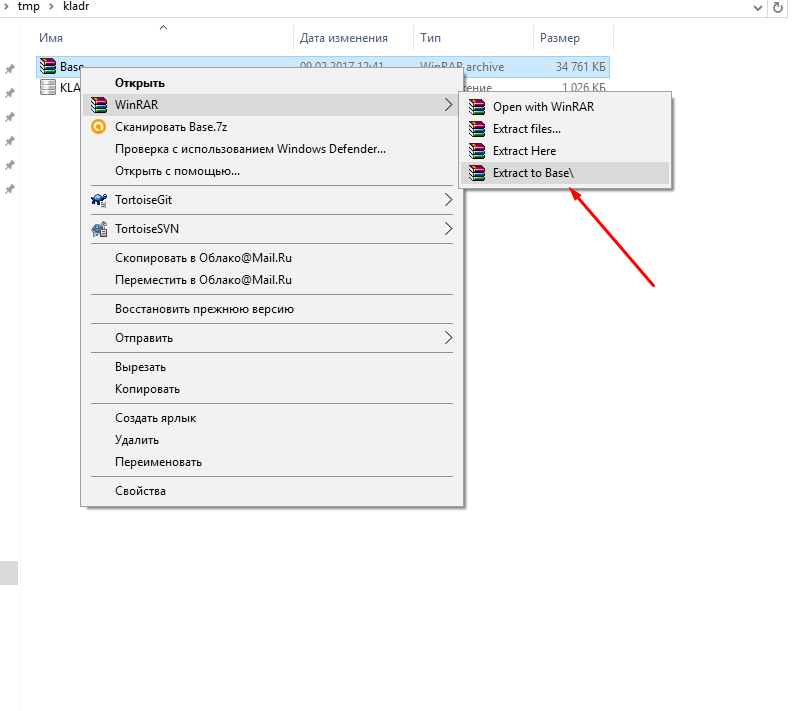Viewport: 795px width, 711px height.
Task: Click the topmost pin icon in sidebar
Action: (x=10, y=69)
